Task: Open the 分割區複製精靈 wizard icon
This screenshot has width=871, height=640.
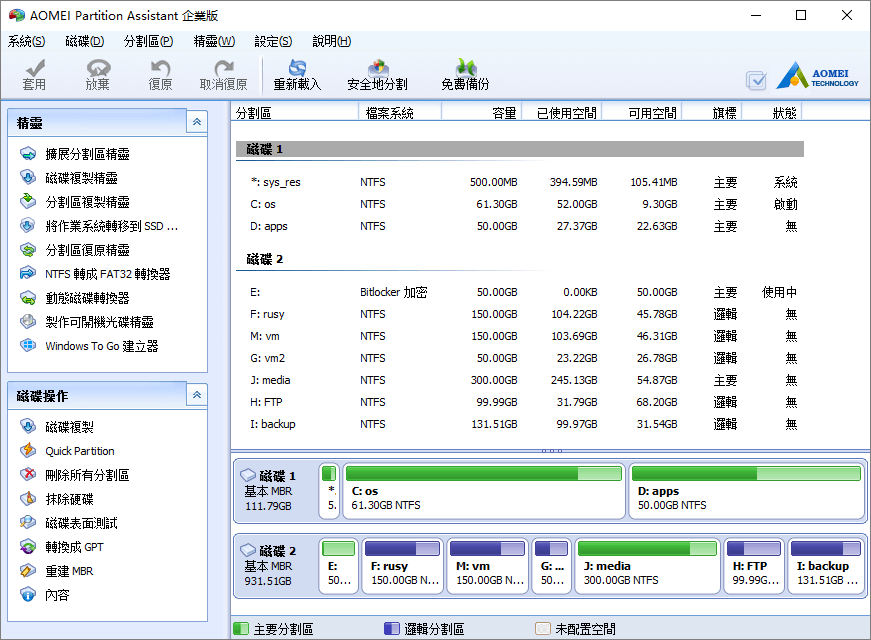Action: pyautogui.click(x=28, y=201)
